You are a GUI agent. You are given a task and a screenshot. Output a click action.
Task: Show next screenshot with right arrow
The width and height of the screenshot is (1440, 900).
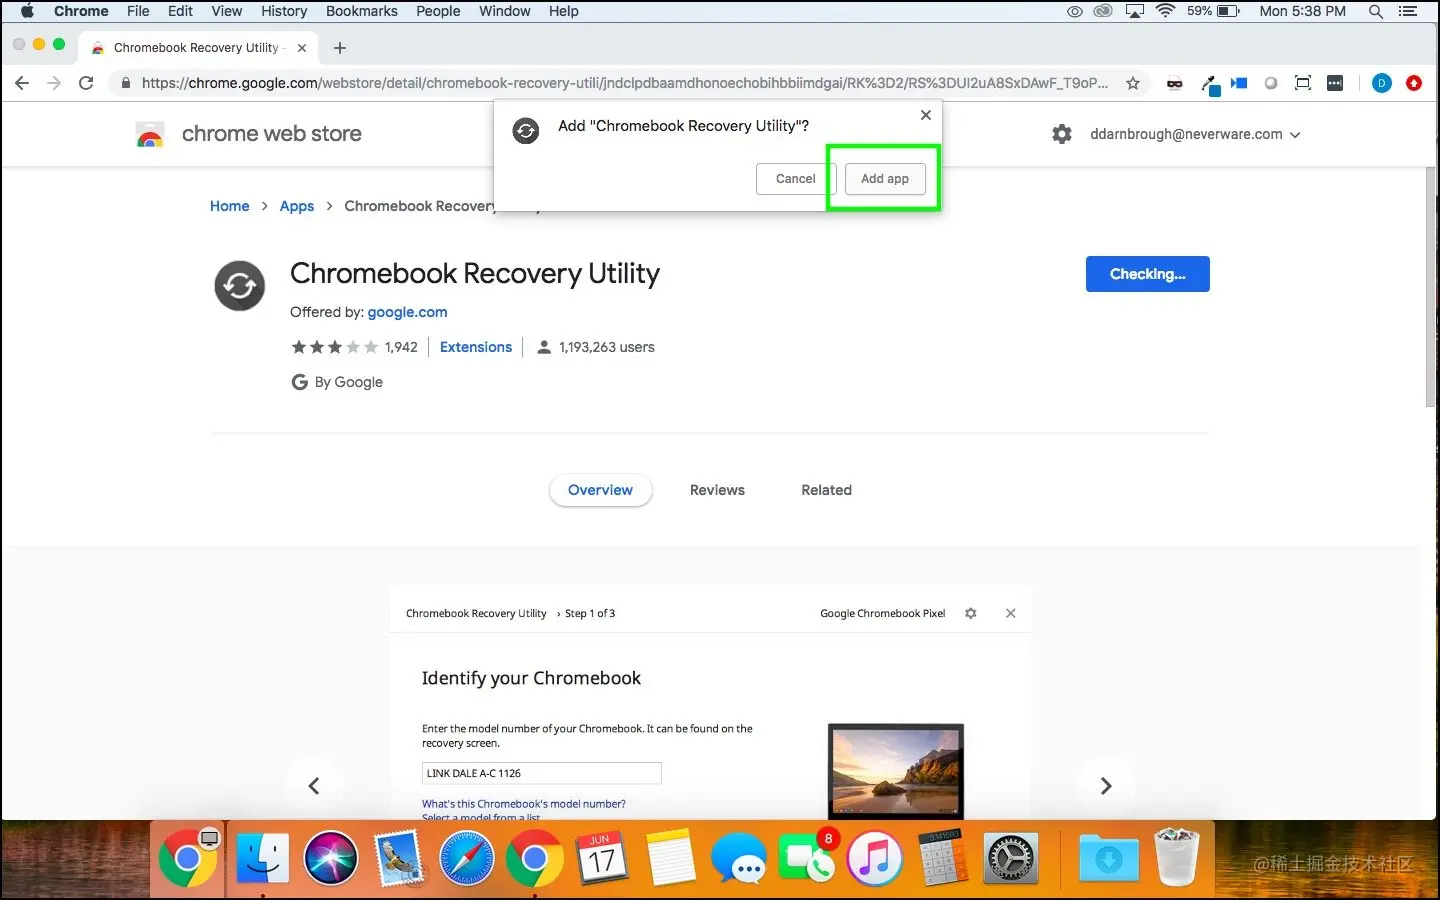[x=1105, y=786]
